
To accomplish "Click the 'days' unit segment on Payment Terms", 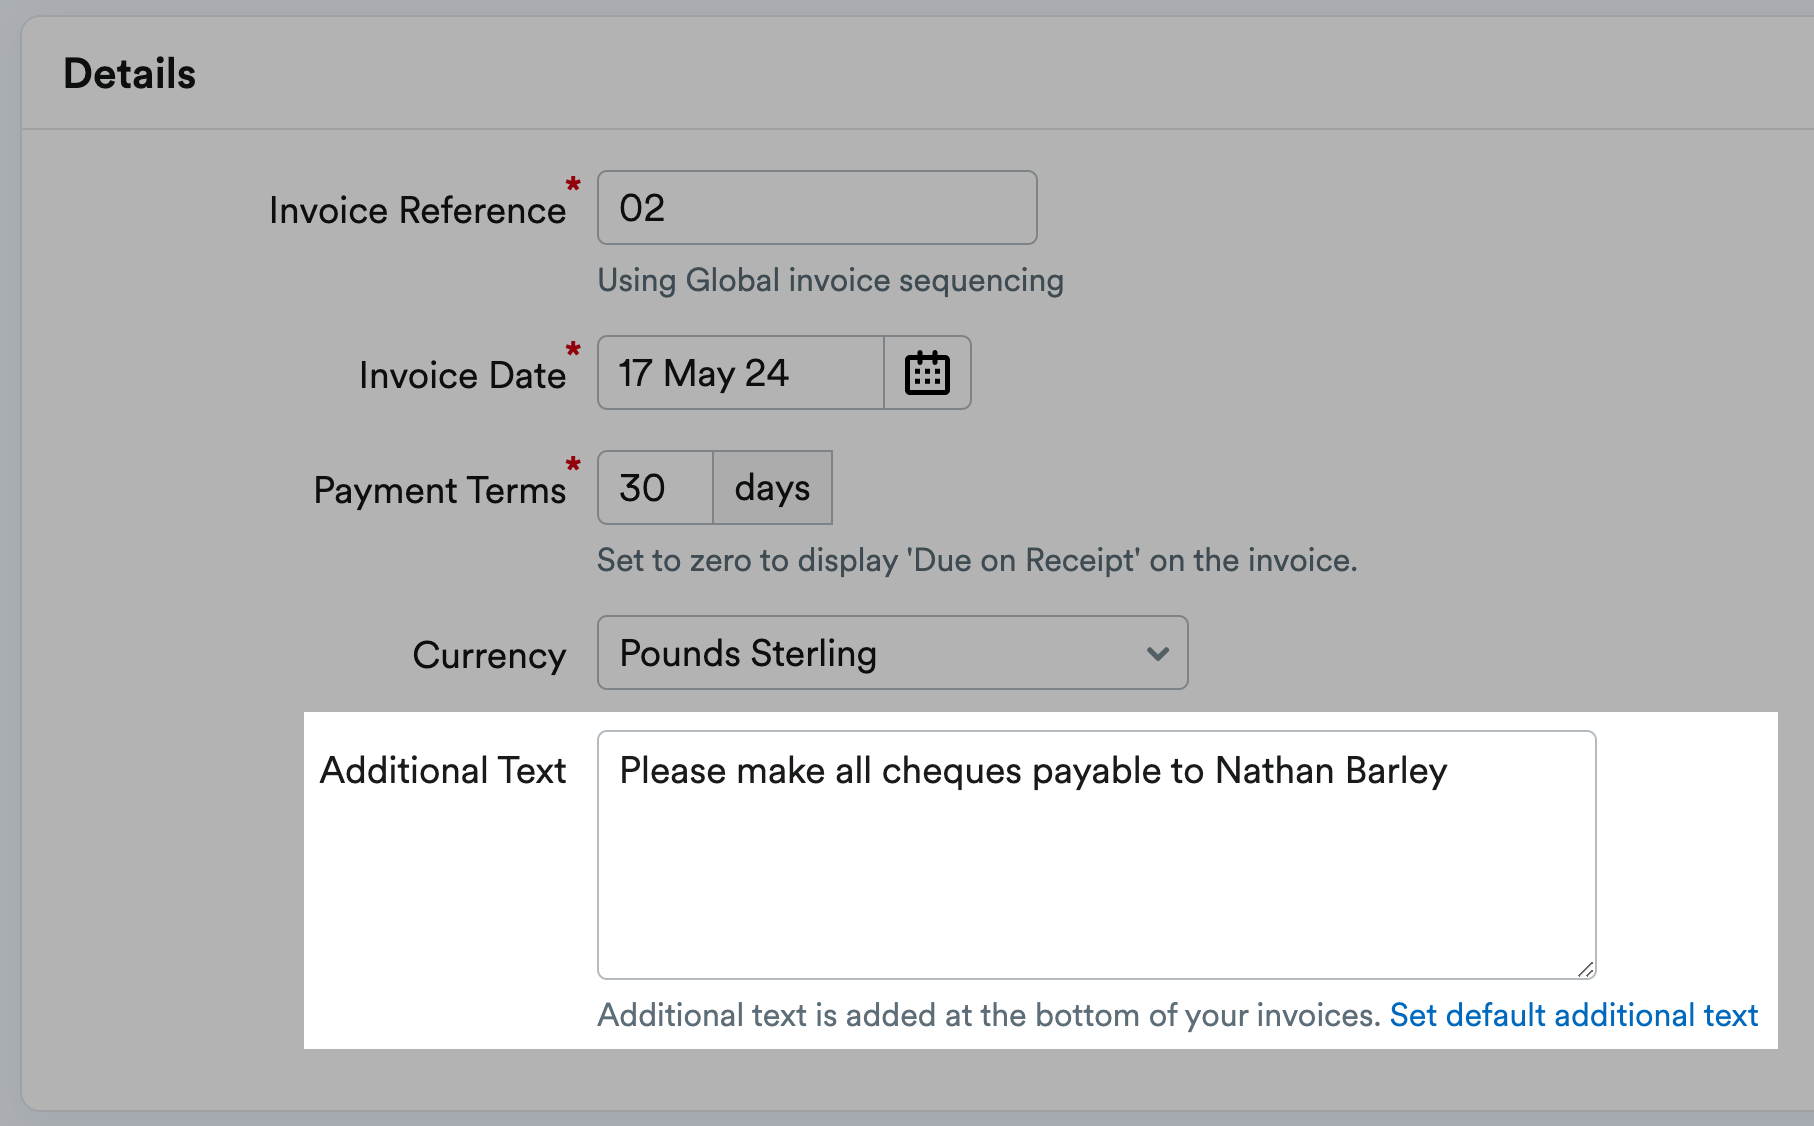I will tap(771, 487).
